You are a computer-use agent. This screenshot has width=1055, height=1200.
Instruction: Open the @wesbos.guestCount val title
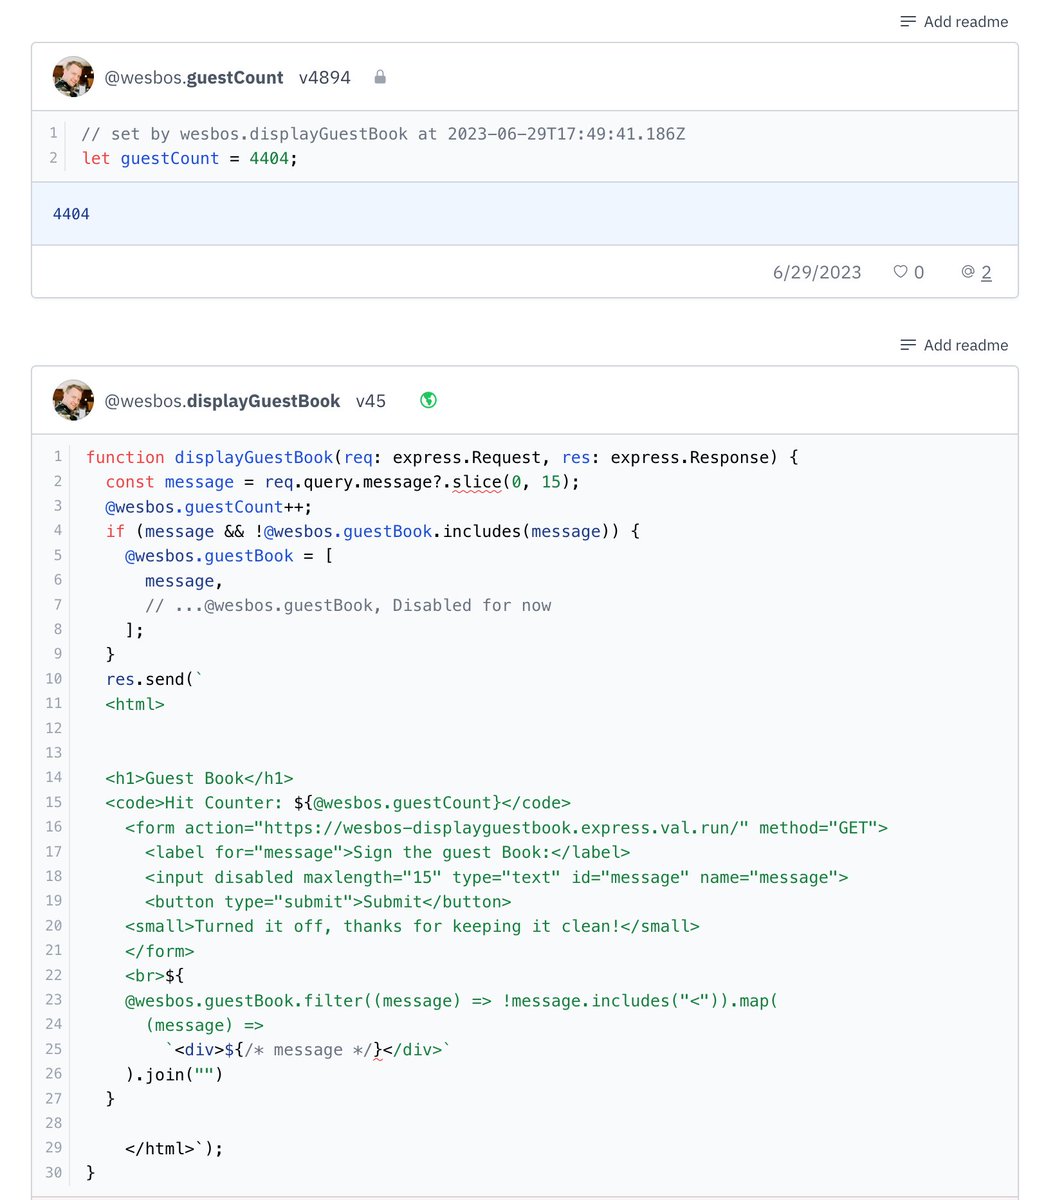pyautogui.click(x=194, y=77)
